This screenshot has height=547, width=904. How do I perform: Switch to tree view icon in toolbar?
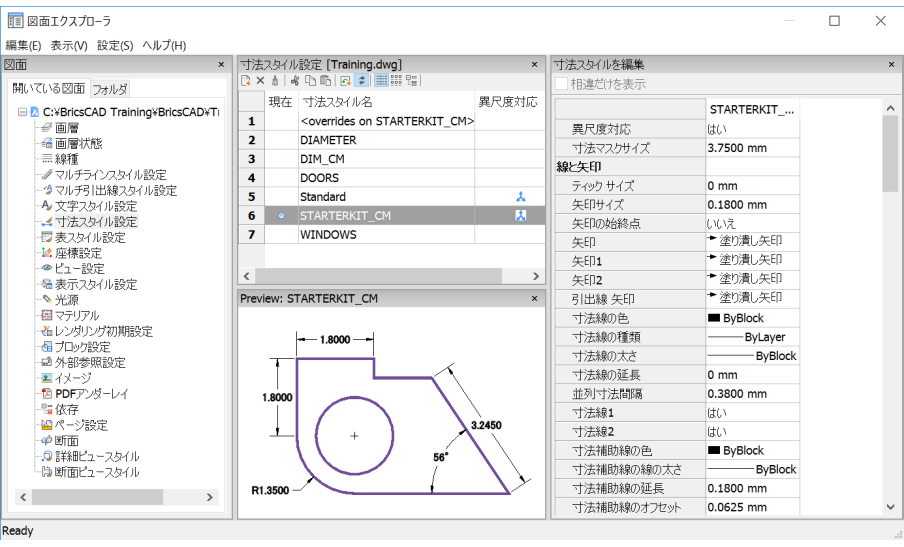[x=411, y=81]
